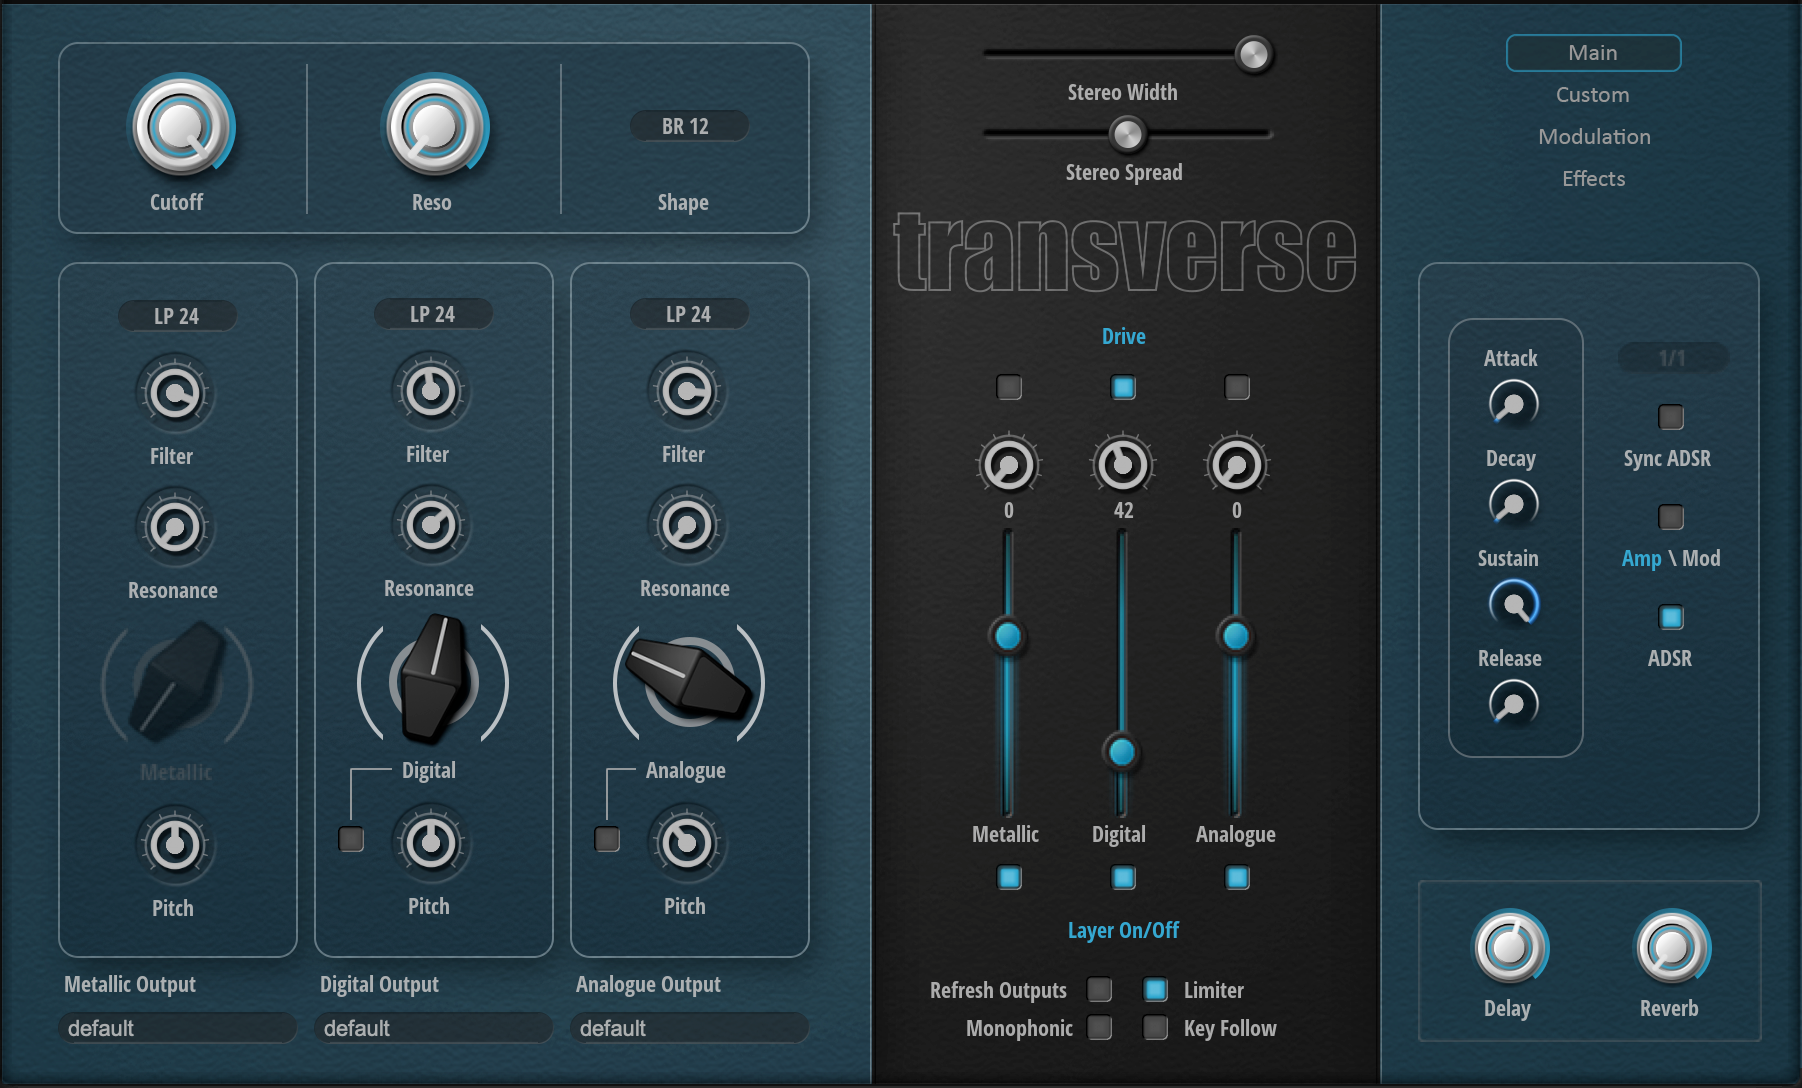Enable the Limiter
Screen dimensions: 1802x1088
point(1157,989)
